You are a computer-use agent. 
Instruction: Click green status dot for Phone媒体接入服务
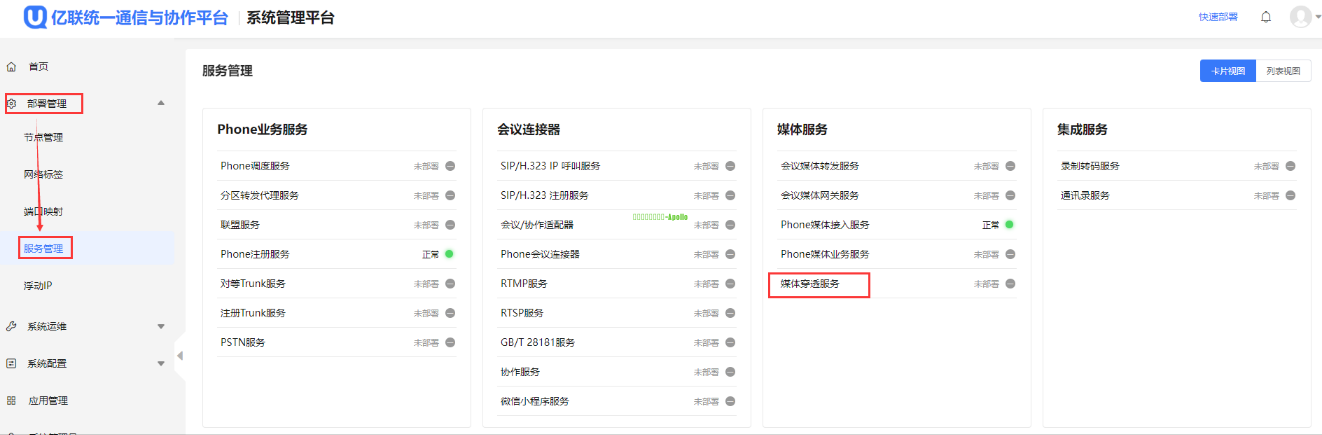point(1010,225)
